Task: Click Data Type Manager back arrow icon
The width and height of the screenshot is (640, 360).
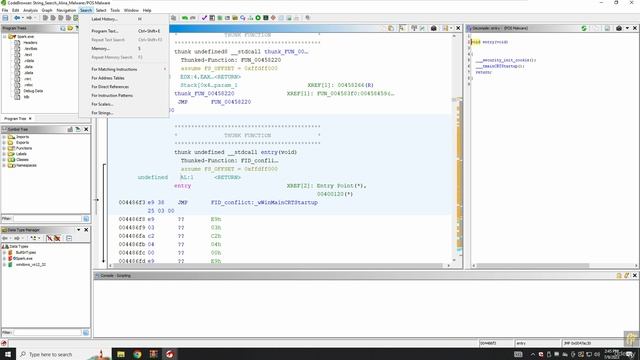Action: pyautogui.click(x=5, y=238)
